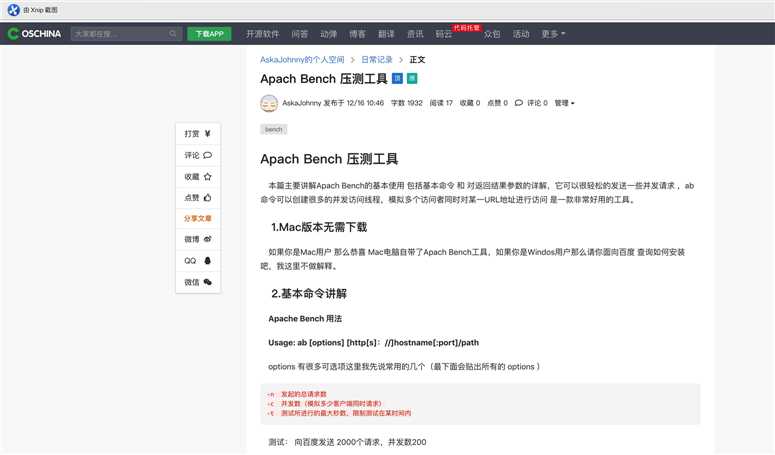Image resolution: width=775 pixels, height=455 pixels.
Task: Open the 日常记录 breadcrumb link
Action: click(x=377, y=60)
